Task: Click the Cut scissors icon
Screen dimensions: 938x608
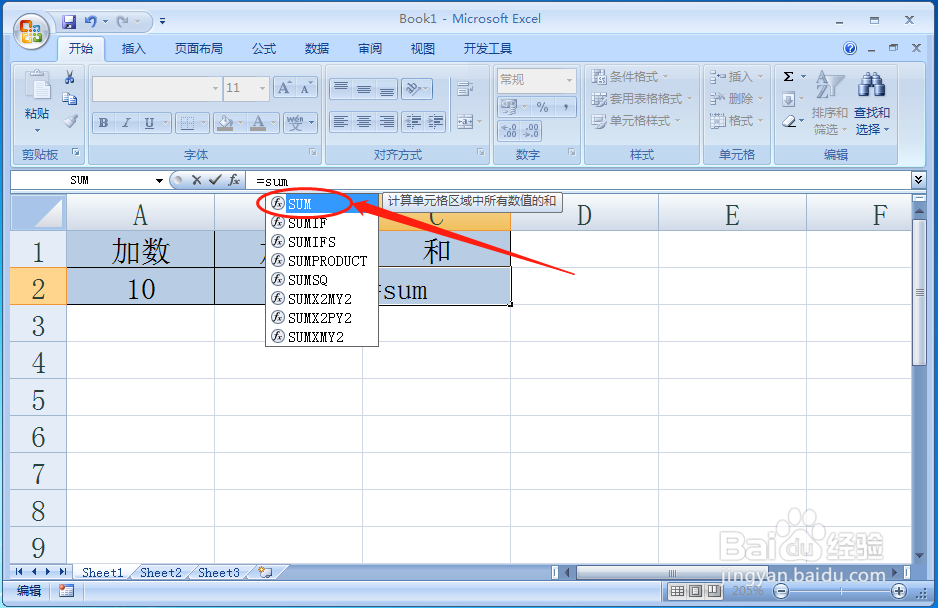Action: pos(70,77)
